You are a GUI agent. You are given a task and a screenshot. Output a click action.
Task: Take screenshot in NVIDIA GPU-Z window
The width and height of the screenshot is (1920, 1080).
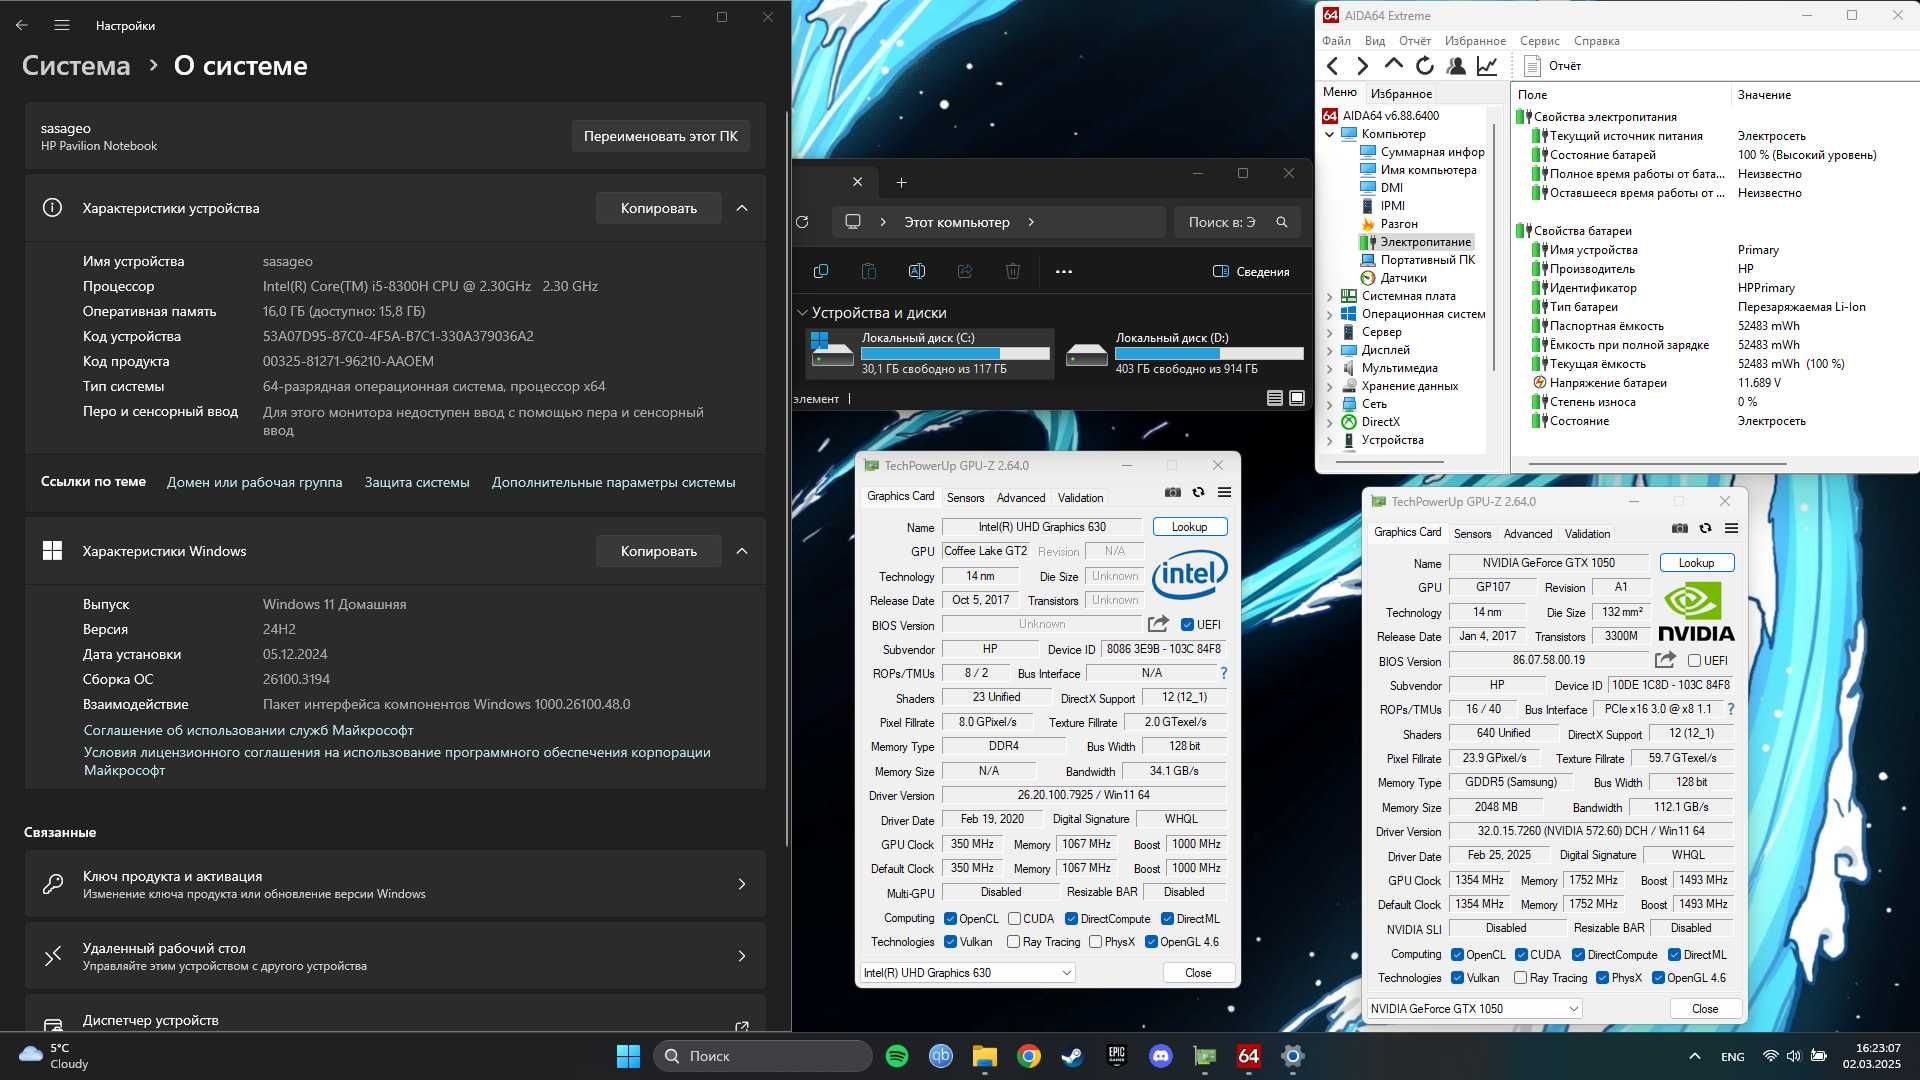coord(1679,528)
